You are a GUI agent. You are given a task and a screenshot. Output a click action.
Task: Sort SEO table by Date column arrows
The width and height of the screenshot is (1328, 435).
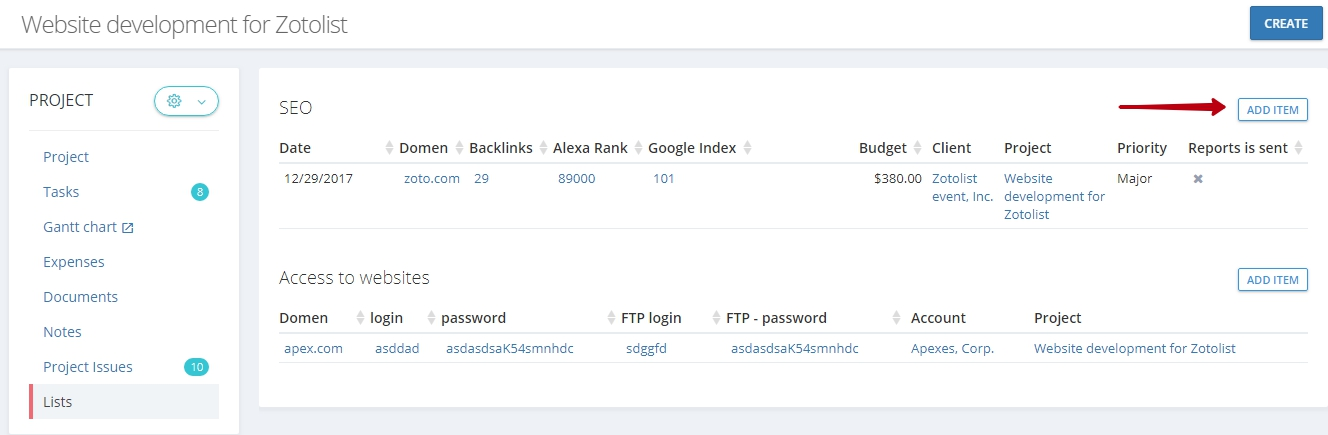pyautogui.click(x=390, y=148)
